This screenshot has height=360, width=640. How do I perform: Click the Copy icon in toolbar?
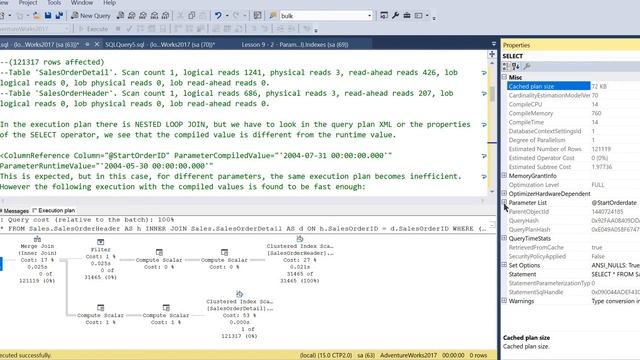[191, 16]
